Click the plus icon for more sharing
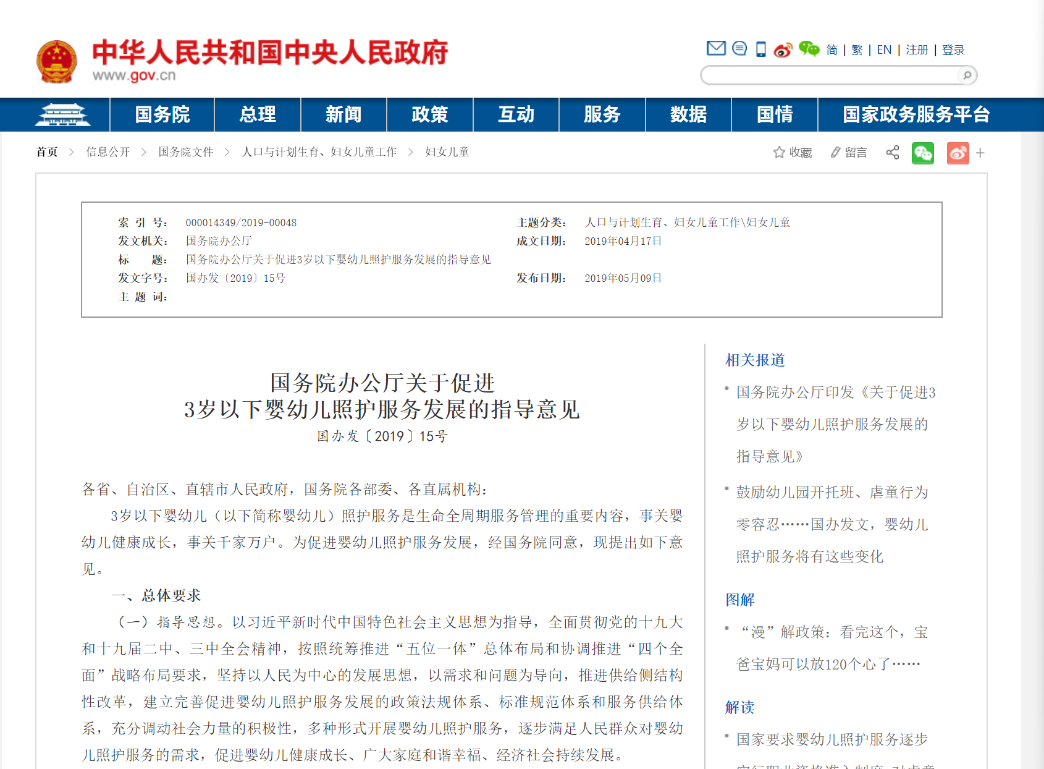 [980, 153]
